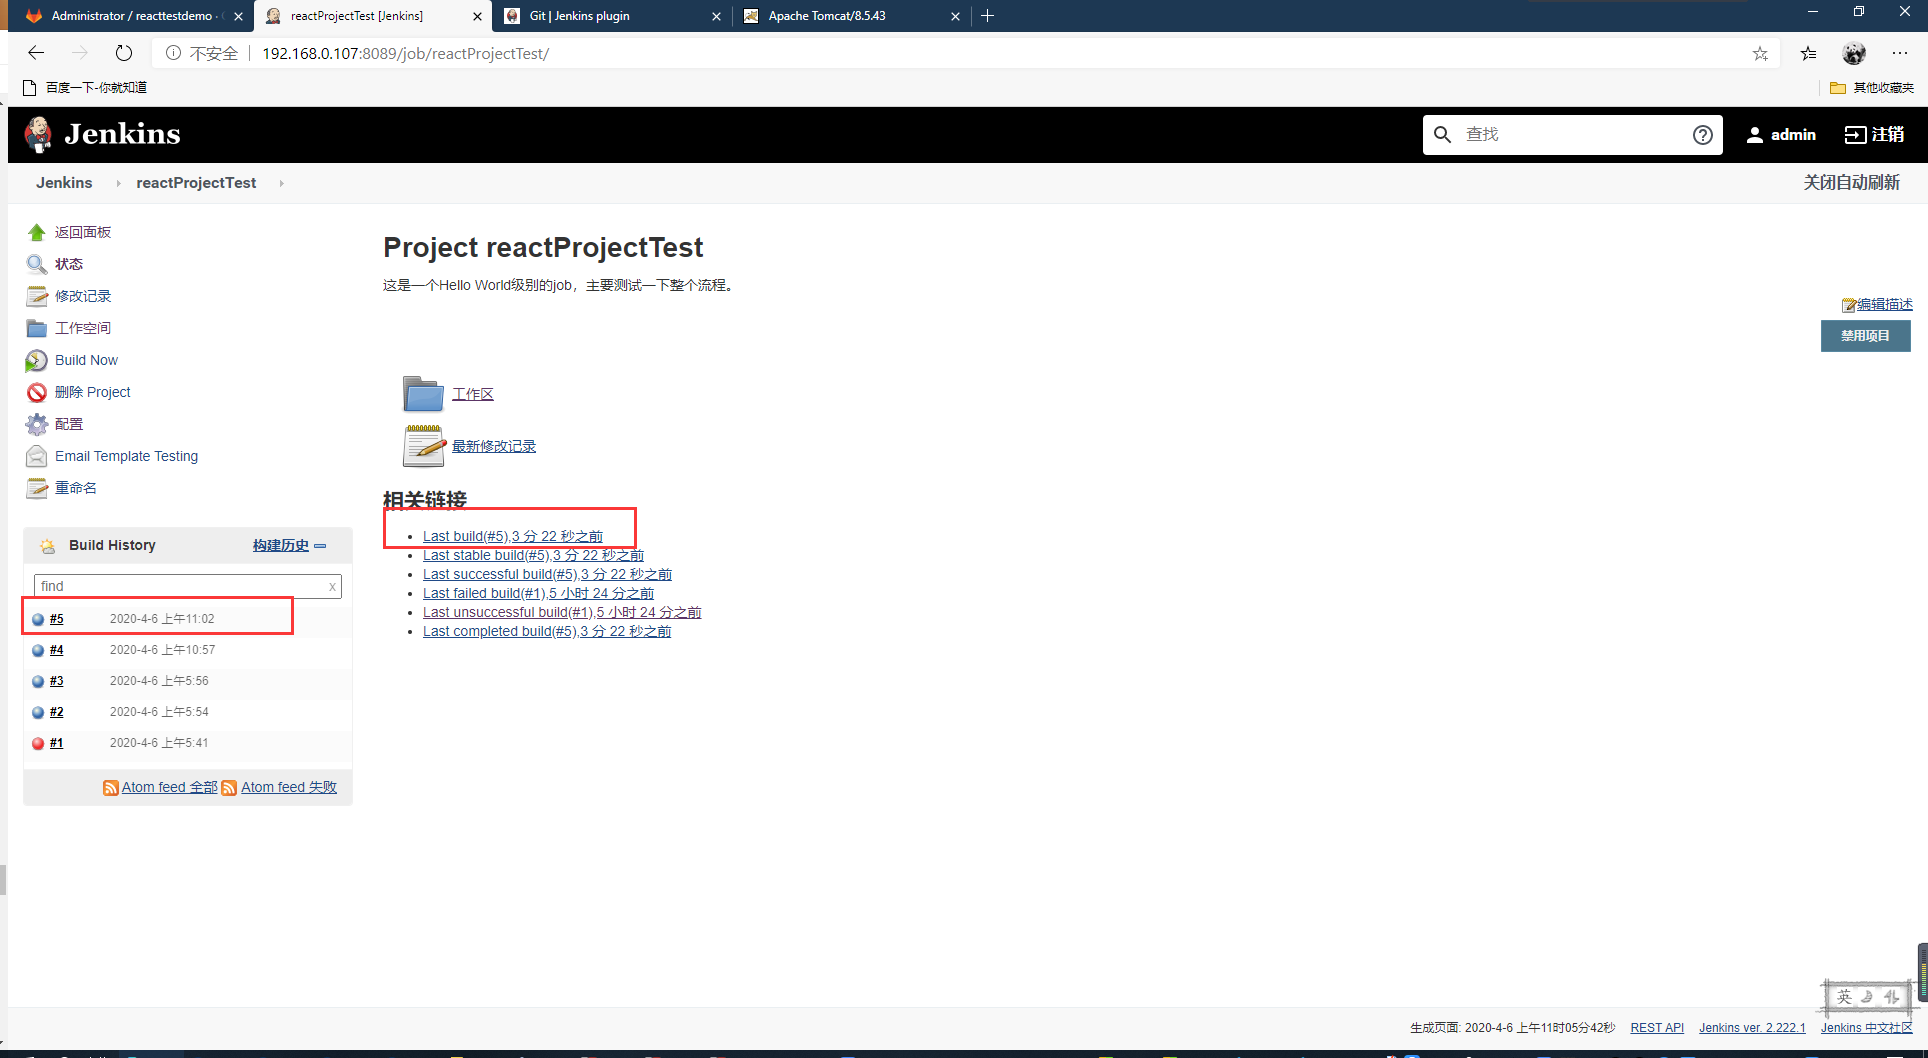
Task: Close the Git | Jenkins plugin tab
Action: click(716, 16)
